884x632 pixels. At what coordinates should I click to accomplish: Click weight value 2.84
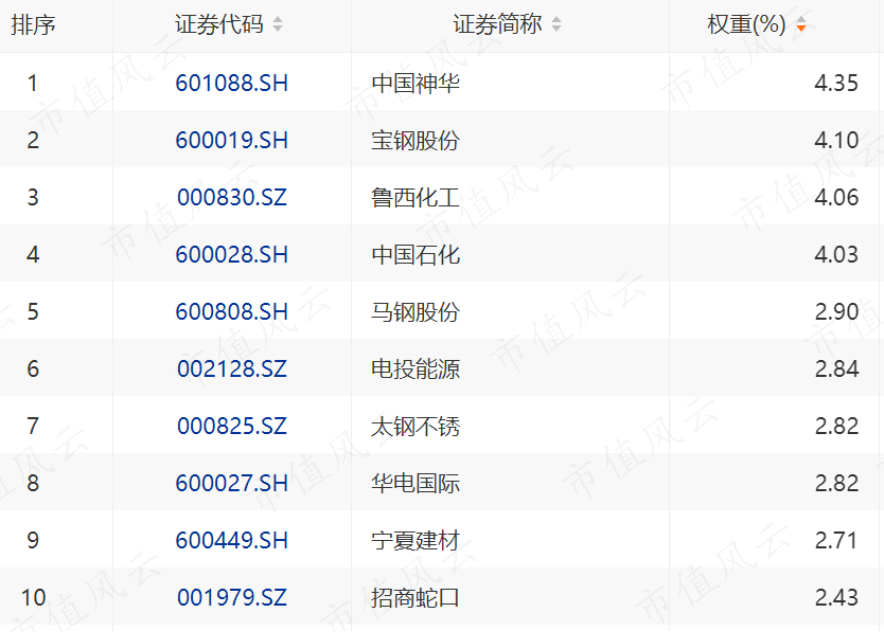point(837,369)
